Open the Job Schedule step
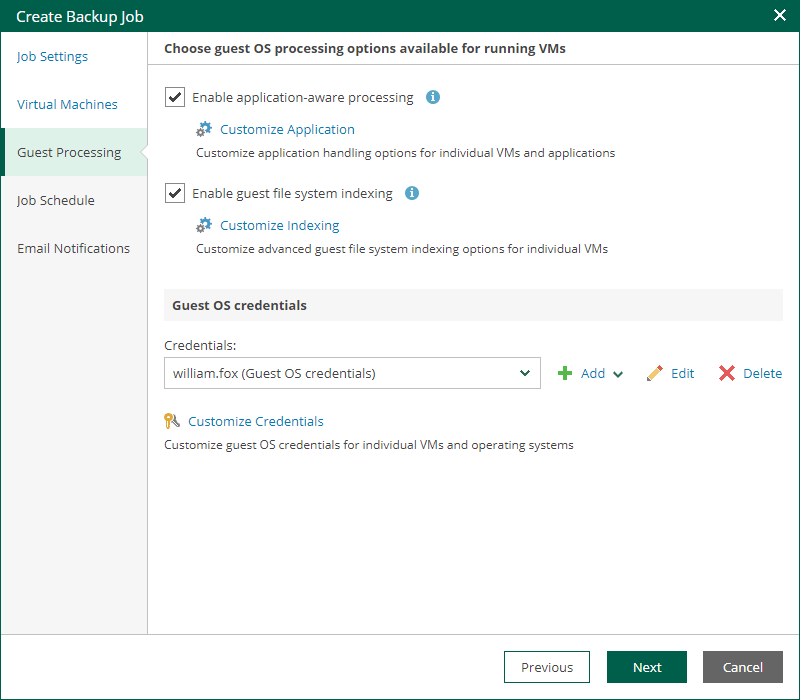This screenshot has width=800, height=700. point(56,200)
